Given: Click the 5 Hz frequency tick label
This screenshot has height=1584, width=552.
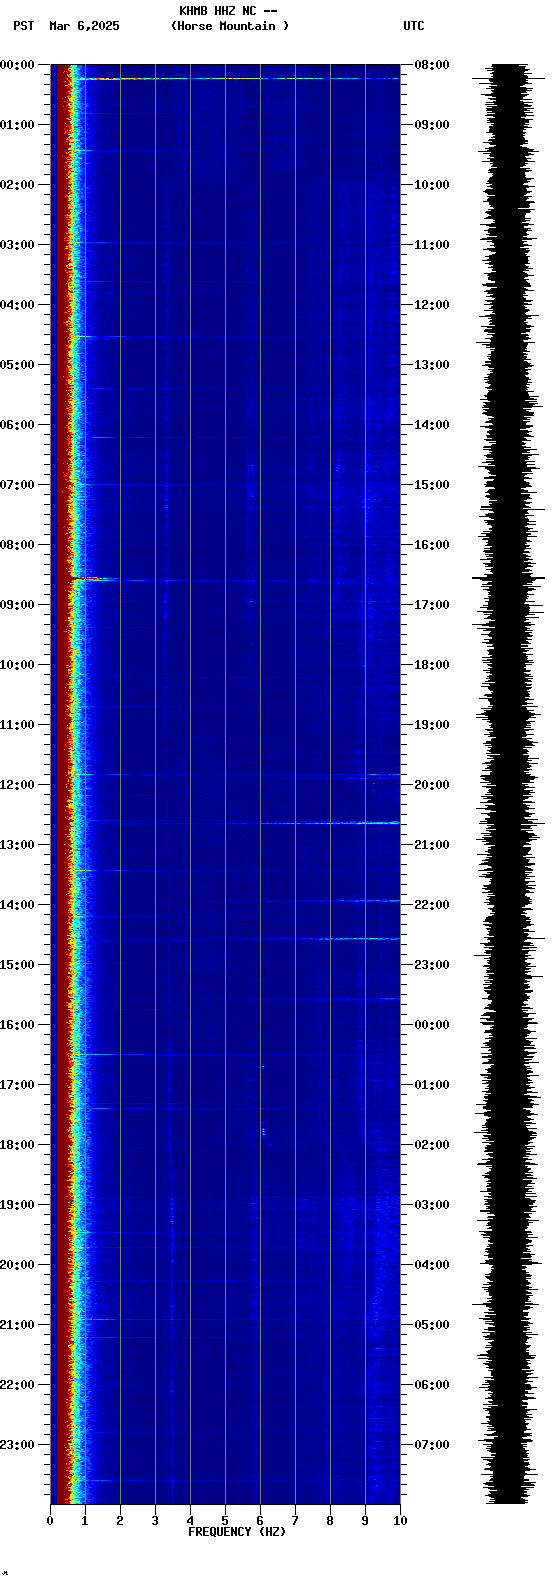Looking at the screenshot, I should click(225, 1521).
